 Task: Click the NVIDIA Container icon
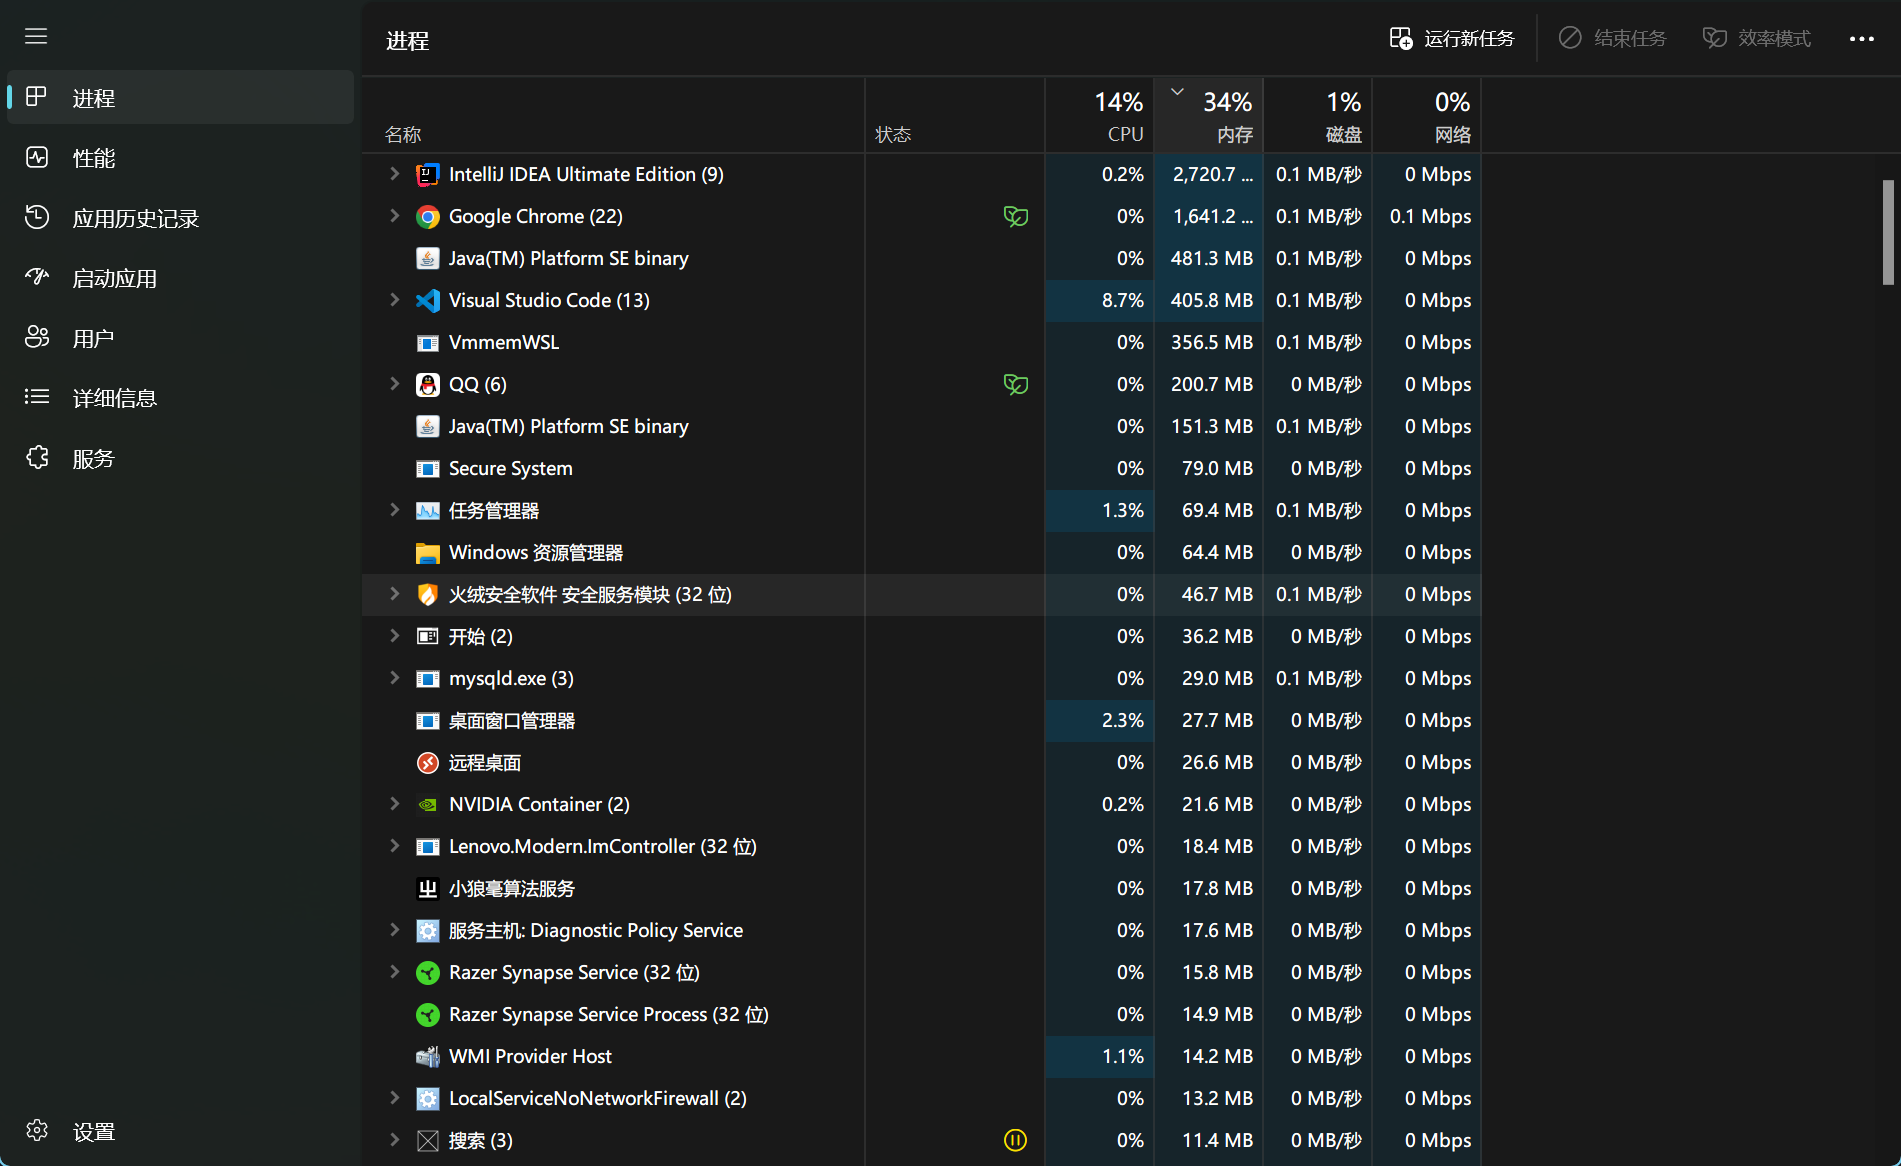coord(427,805)
